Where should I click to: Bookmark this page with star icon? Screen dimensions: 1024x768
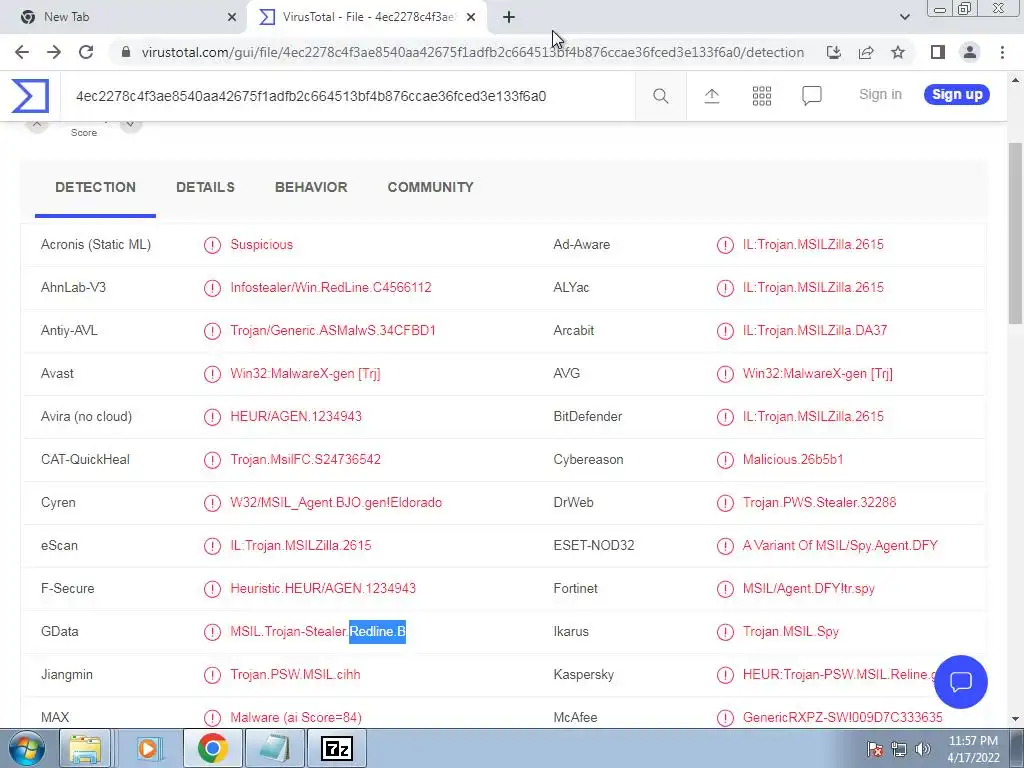coord(898,52)
